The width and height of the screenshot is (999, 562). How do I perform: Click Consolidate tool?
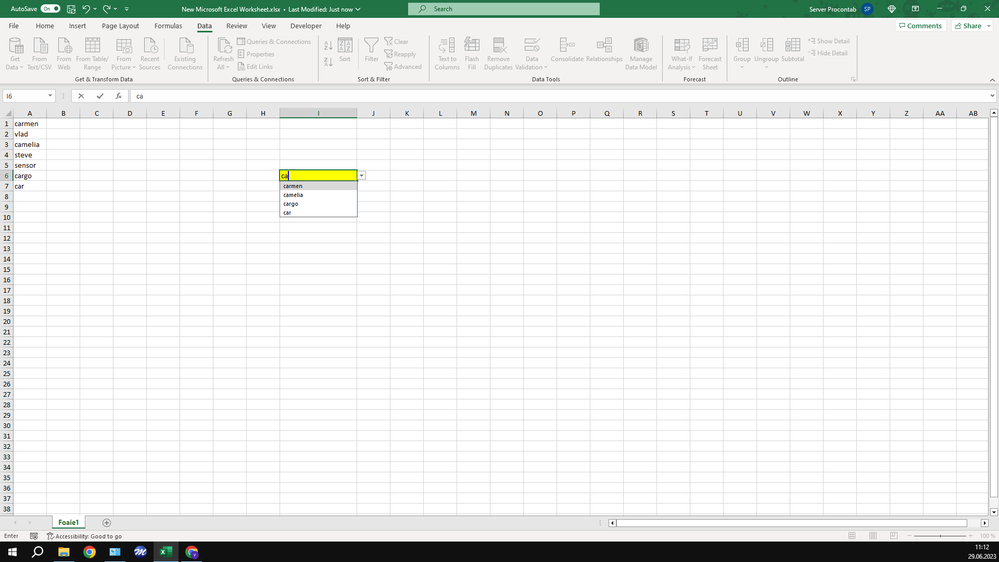567,50
